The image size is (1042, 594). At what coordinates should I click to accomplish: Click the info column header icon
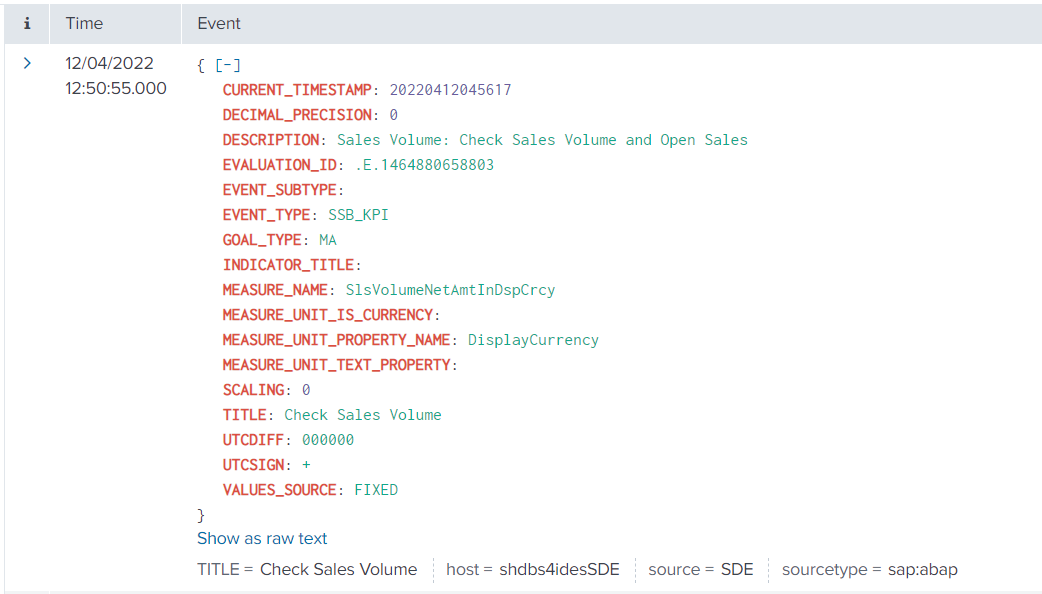click(27, 23)
